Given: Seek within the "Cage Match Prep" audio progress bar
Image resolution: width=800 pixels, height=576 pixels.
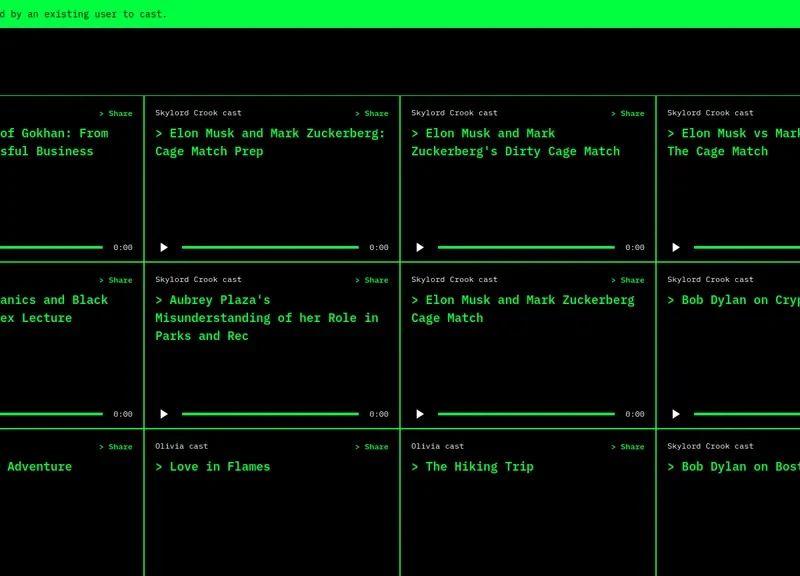Looking at the screenshot, I should [270, 247].
